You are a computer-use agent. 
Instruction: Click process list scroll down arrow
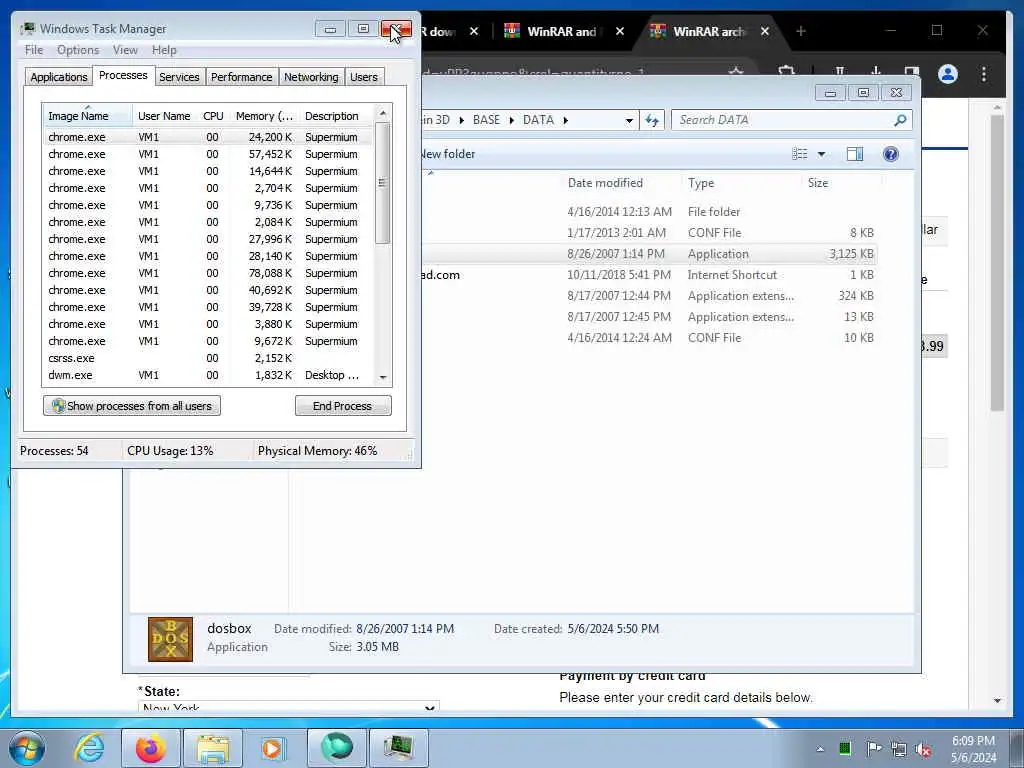(x=383, y=377)
